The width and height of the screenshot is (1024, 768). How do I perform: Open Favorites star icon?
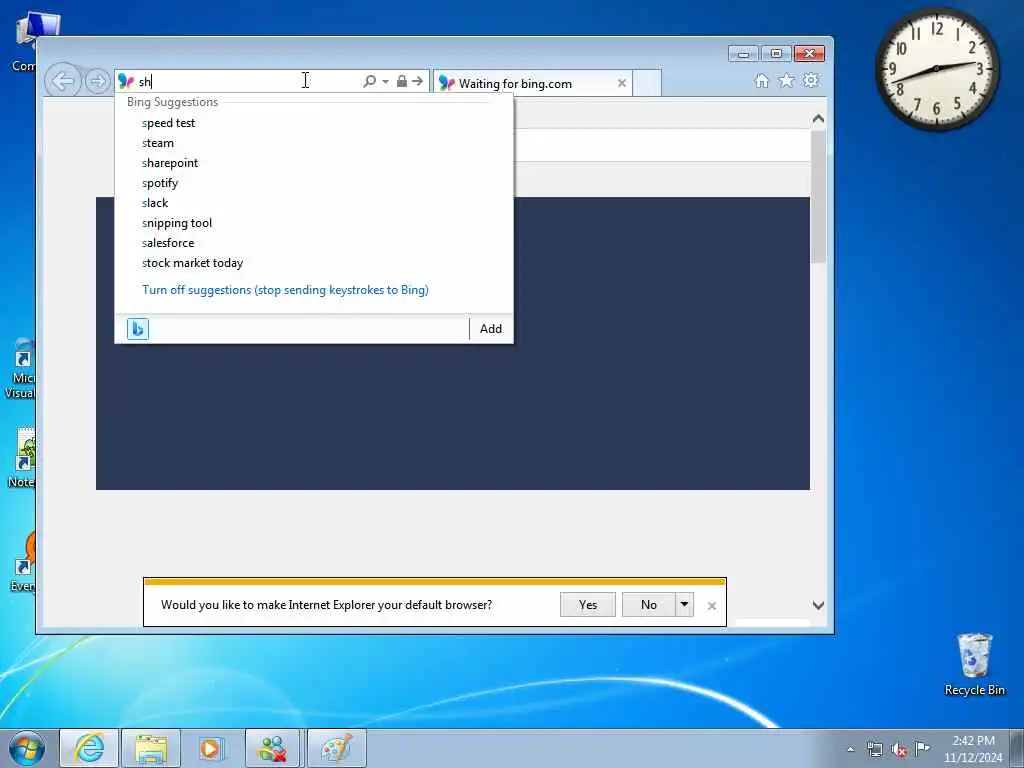[786, 80]
